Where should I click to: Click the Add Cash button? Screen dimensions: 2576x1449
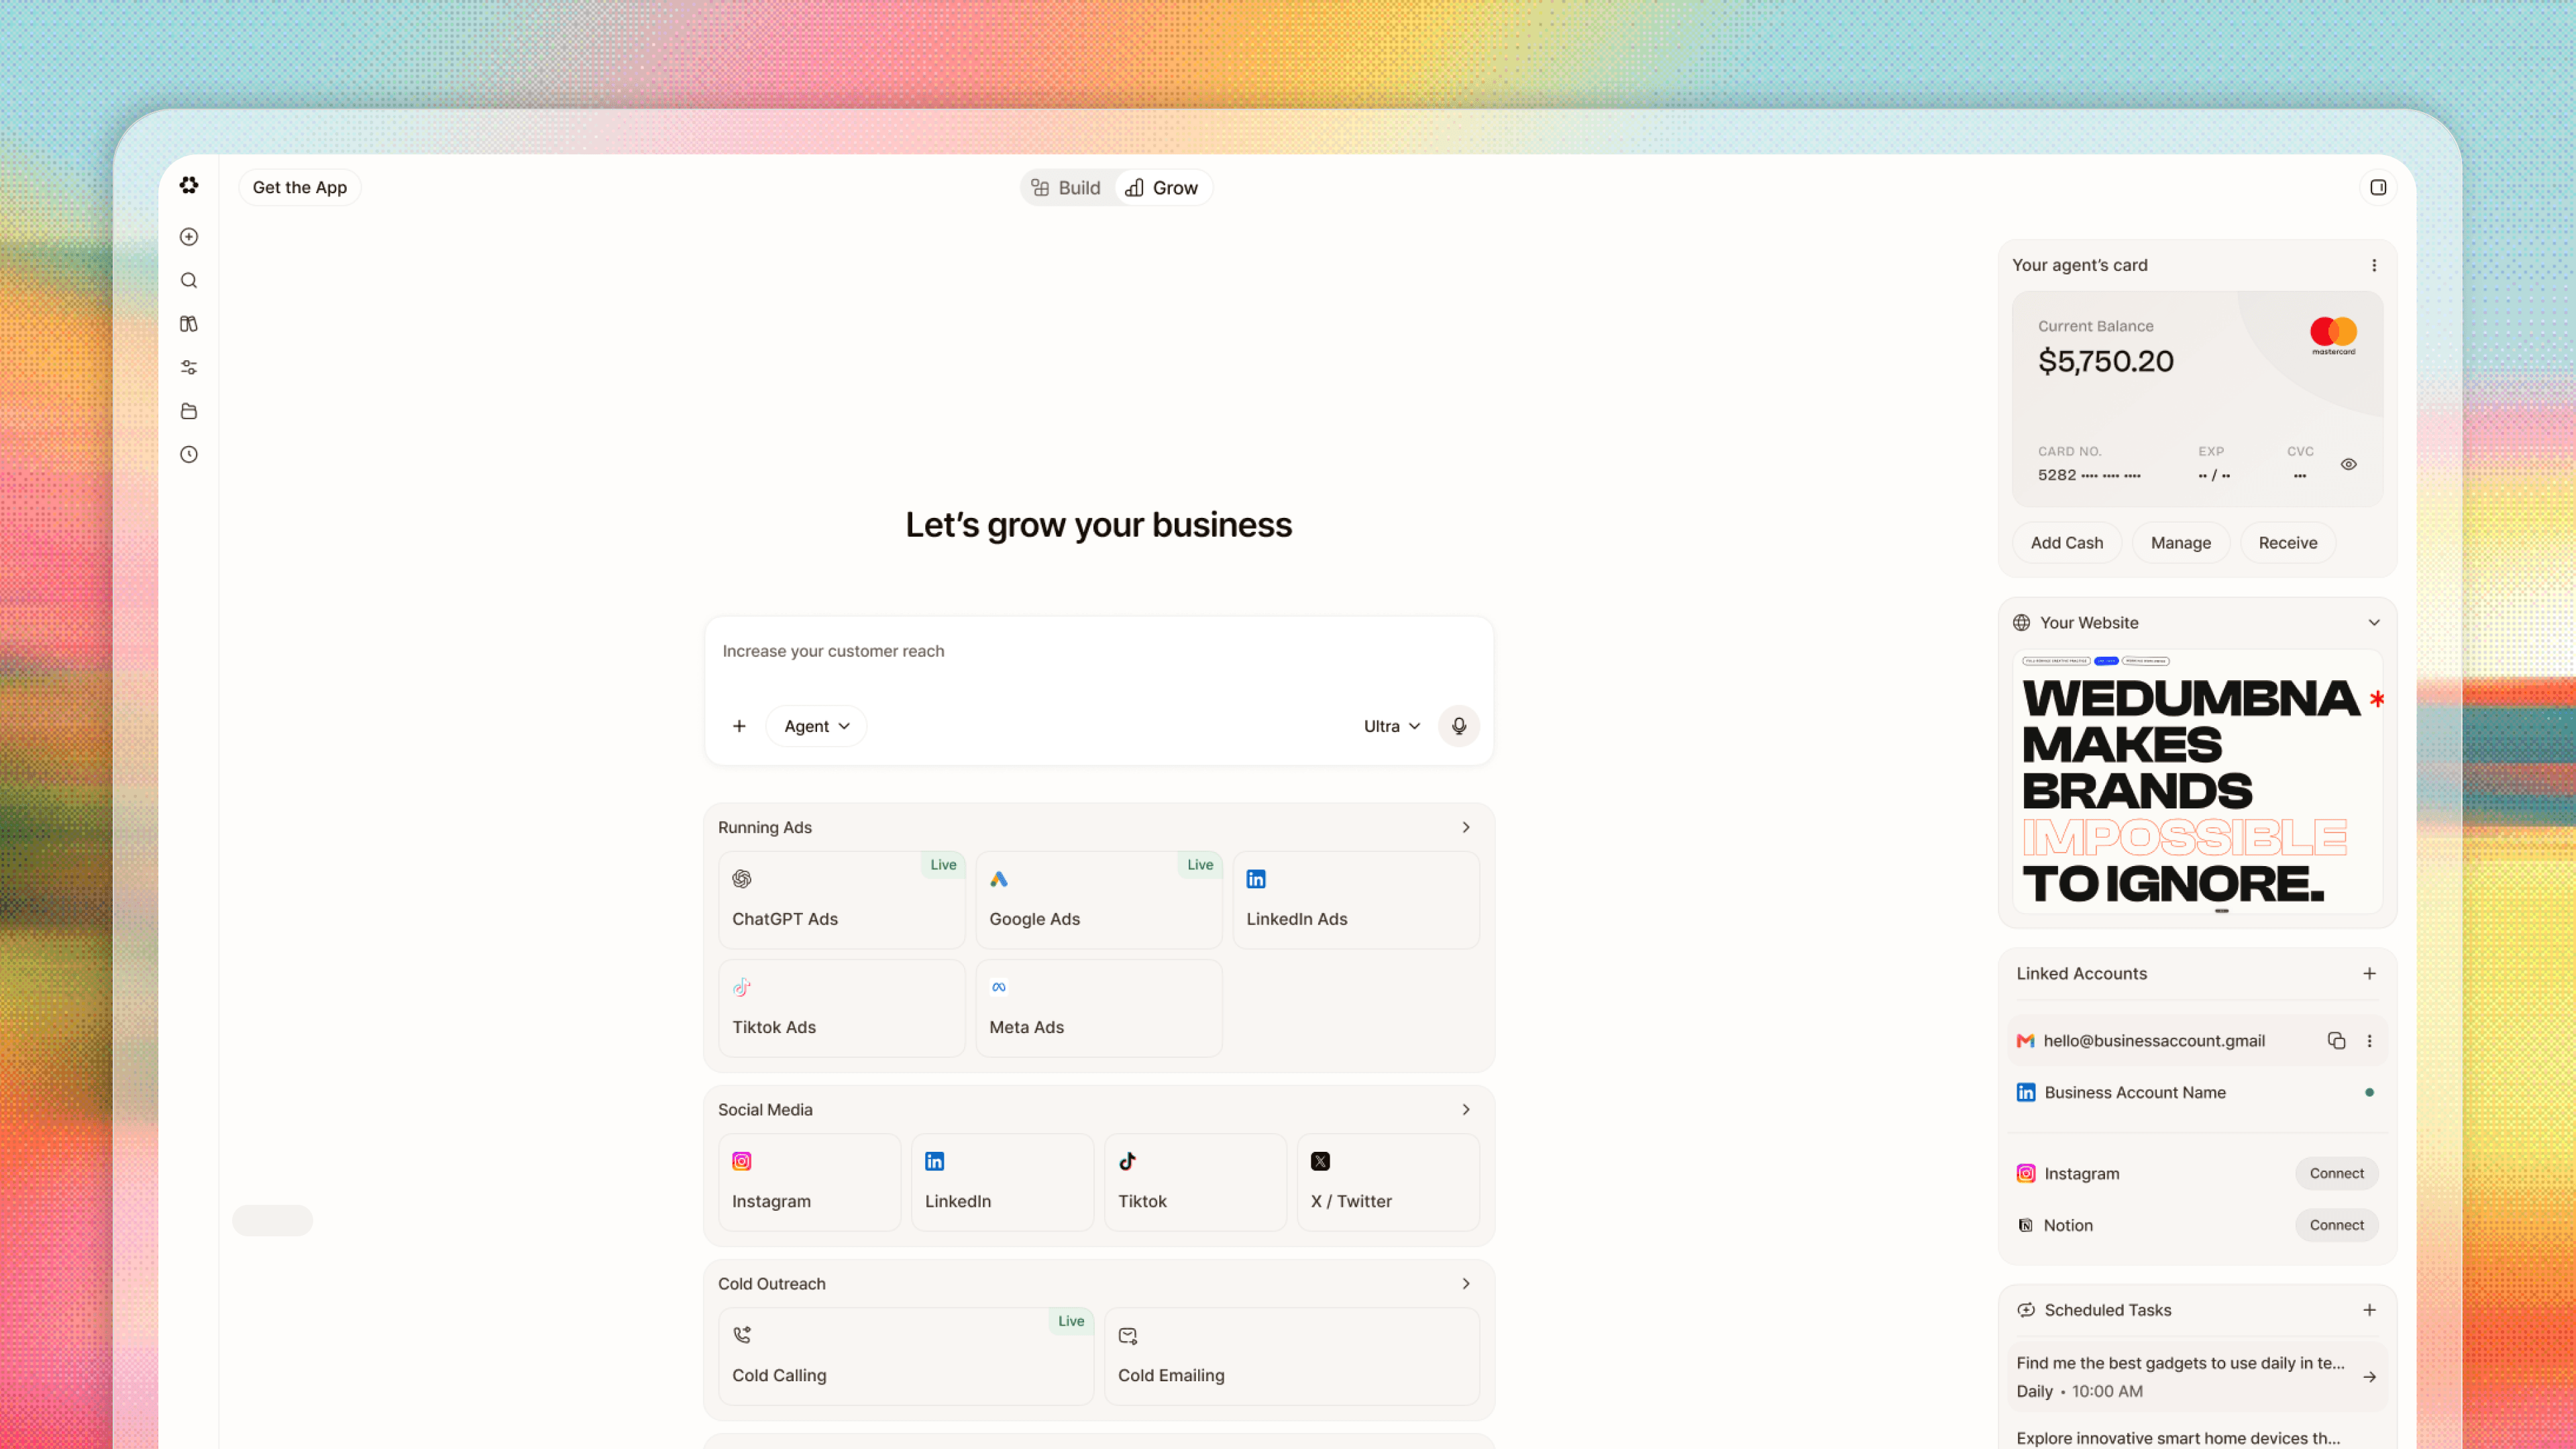pyautogui.click(x=2067, y=543)
